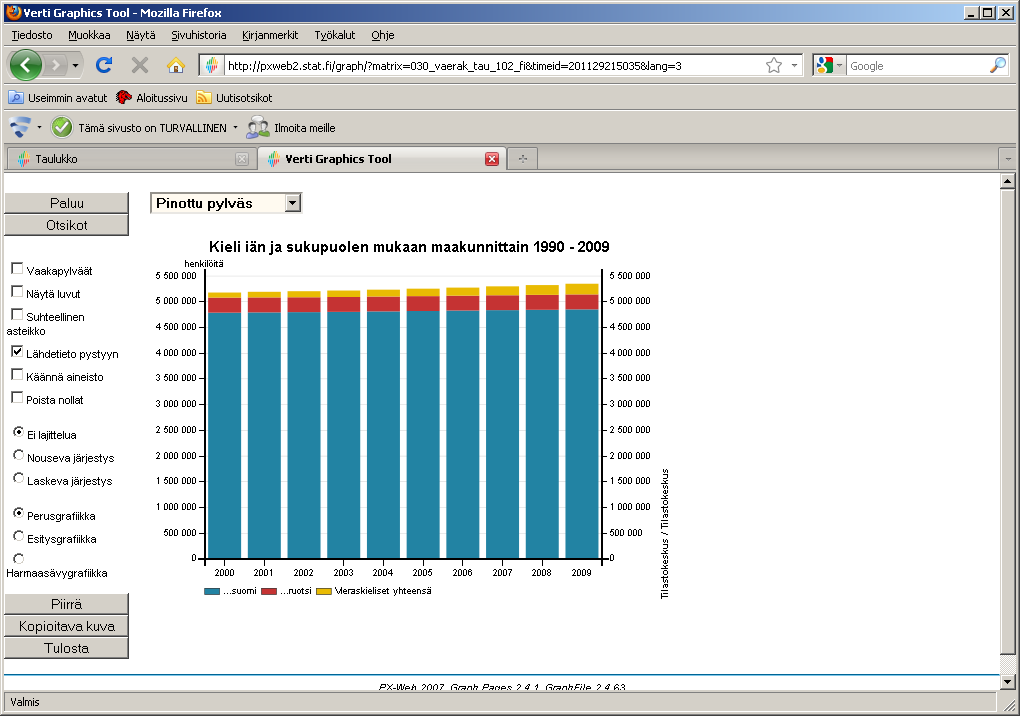The width and height of the screenshot is (1020, 716).
Task: Click in the Google search field
Action: tap(917, 66)
